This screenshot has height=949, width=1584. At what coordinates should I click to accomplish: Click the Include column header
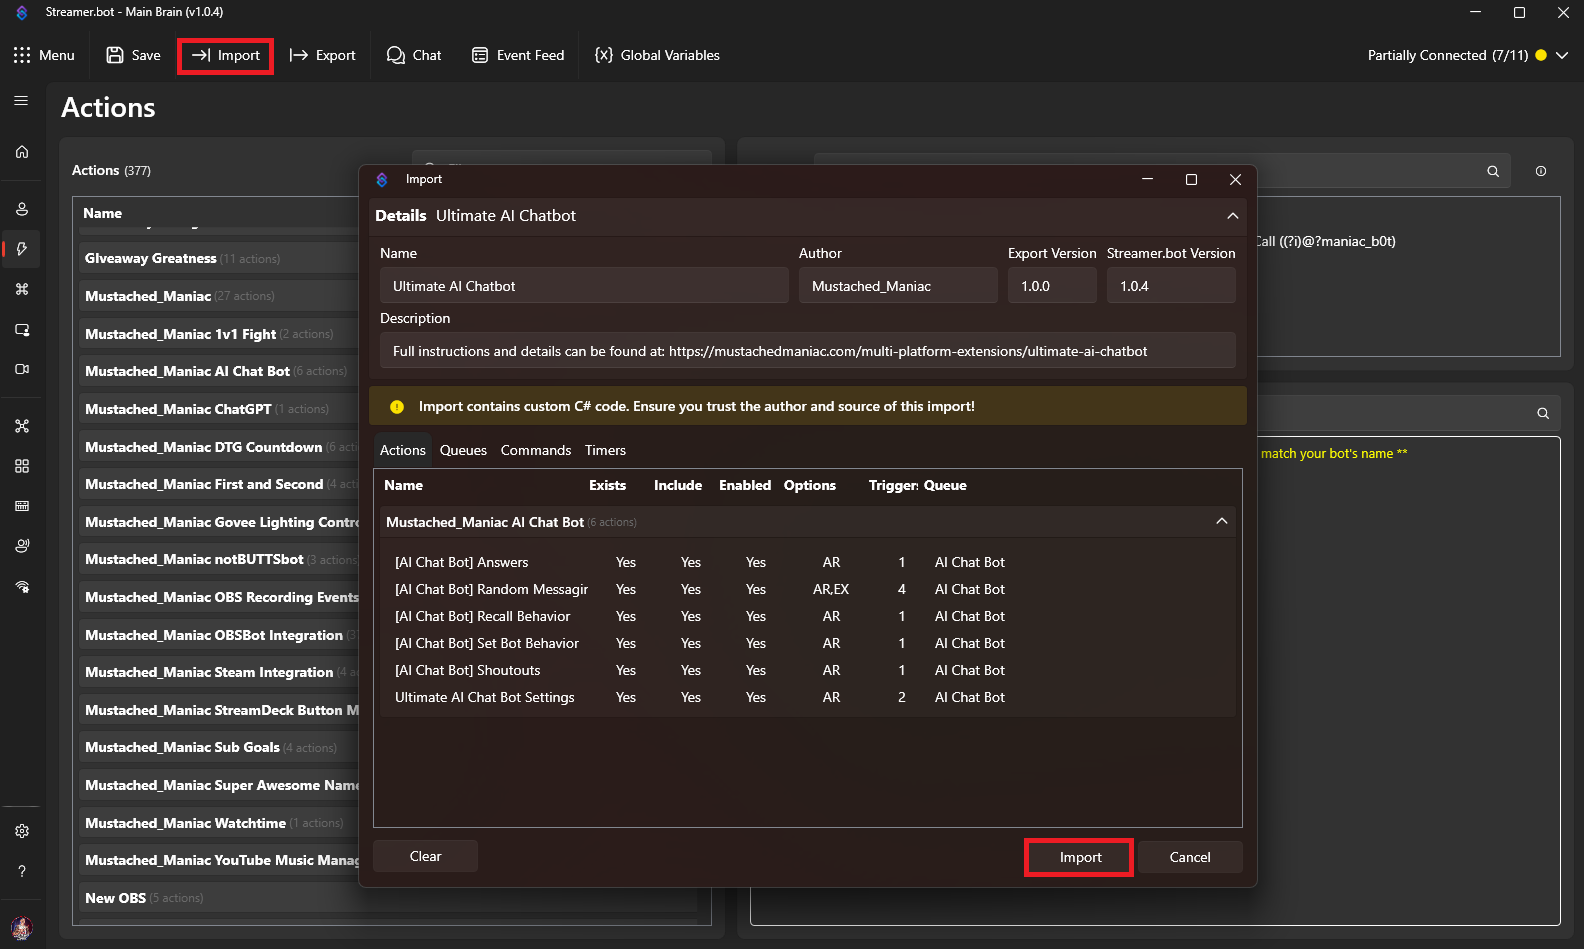(678, 485)
